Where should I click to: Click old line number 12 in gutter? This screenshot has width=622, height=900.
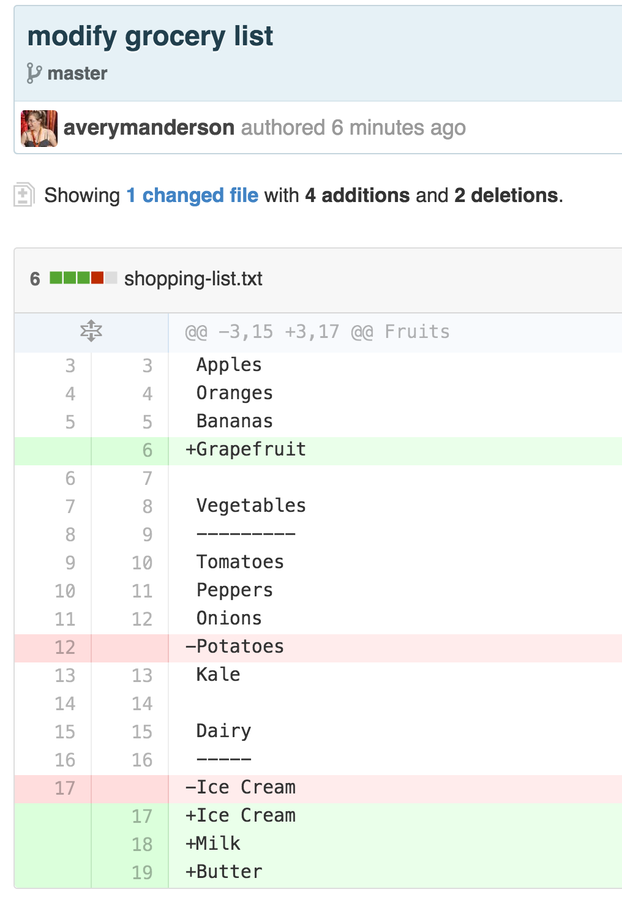click(x=65, y=647)
